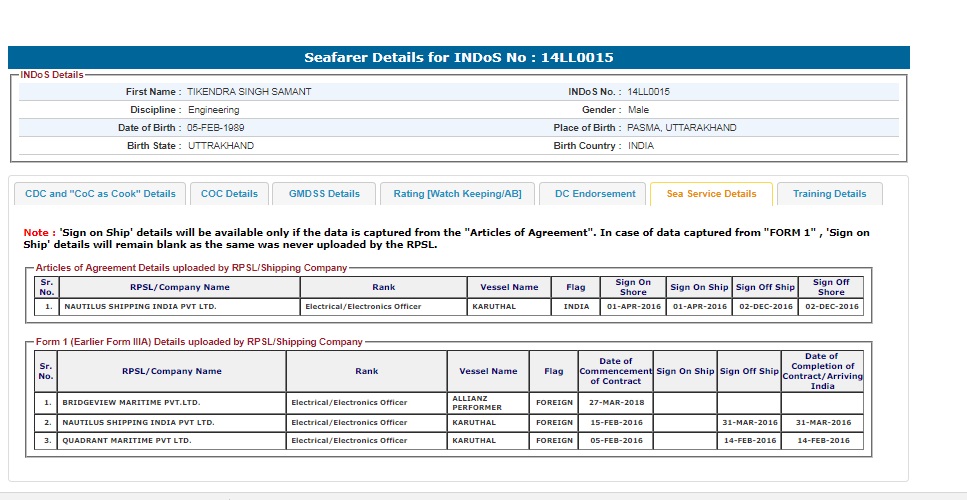Click the INDoS No. value 14LL0015 in details
The image size is (967, 500).
(648, 92)
